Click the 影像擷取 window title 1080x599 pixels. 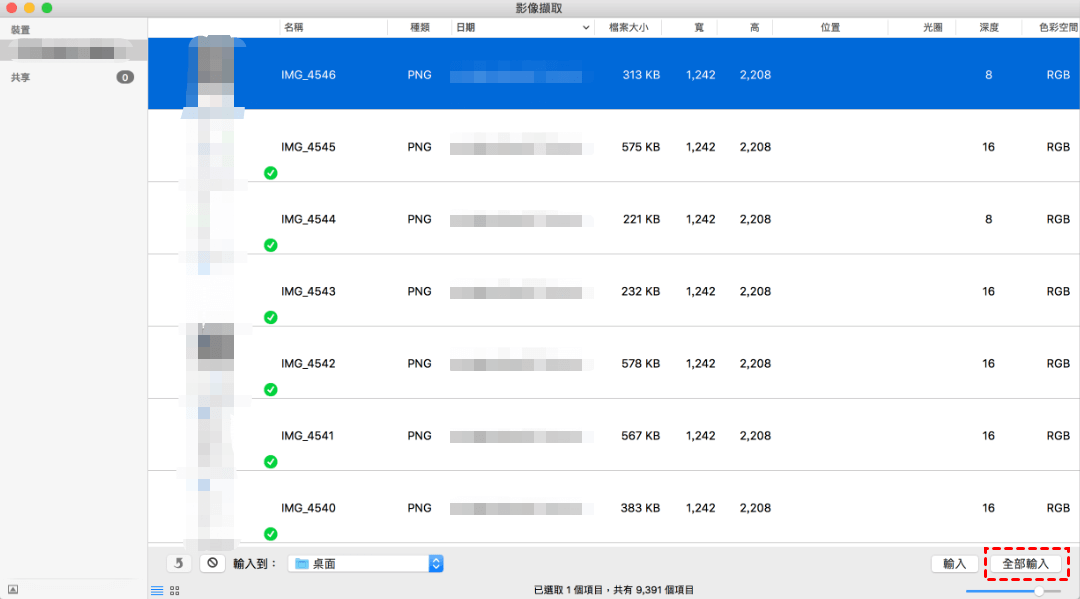click(539, 8)
